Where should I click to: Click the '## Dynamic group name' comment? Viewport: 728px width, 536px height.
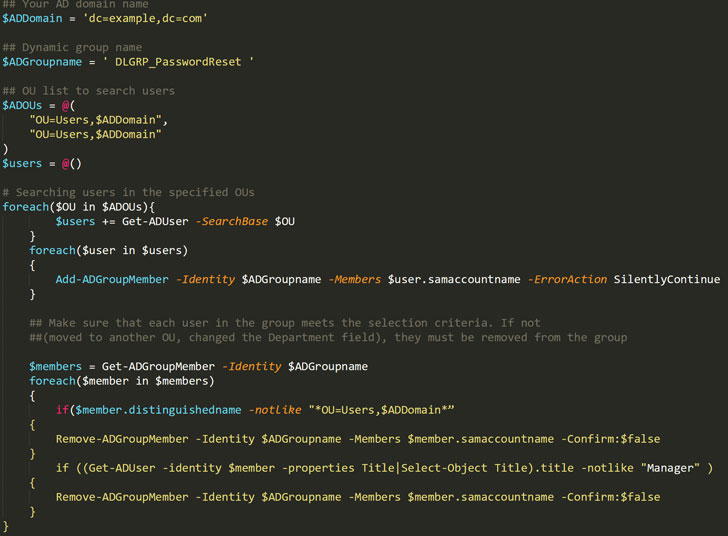[x=72, y=47]
